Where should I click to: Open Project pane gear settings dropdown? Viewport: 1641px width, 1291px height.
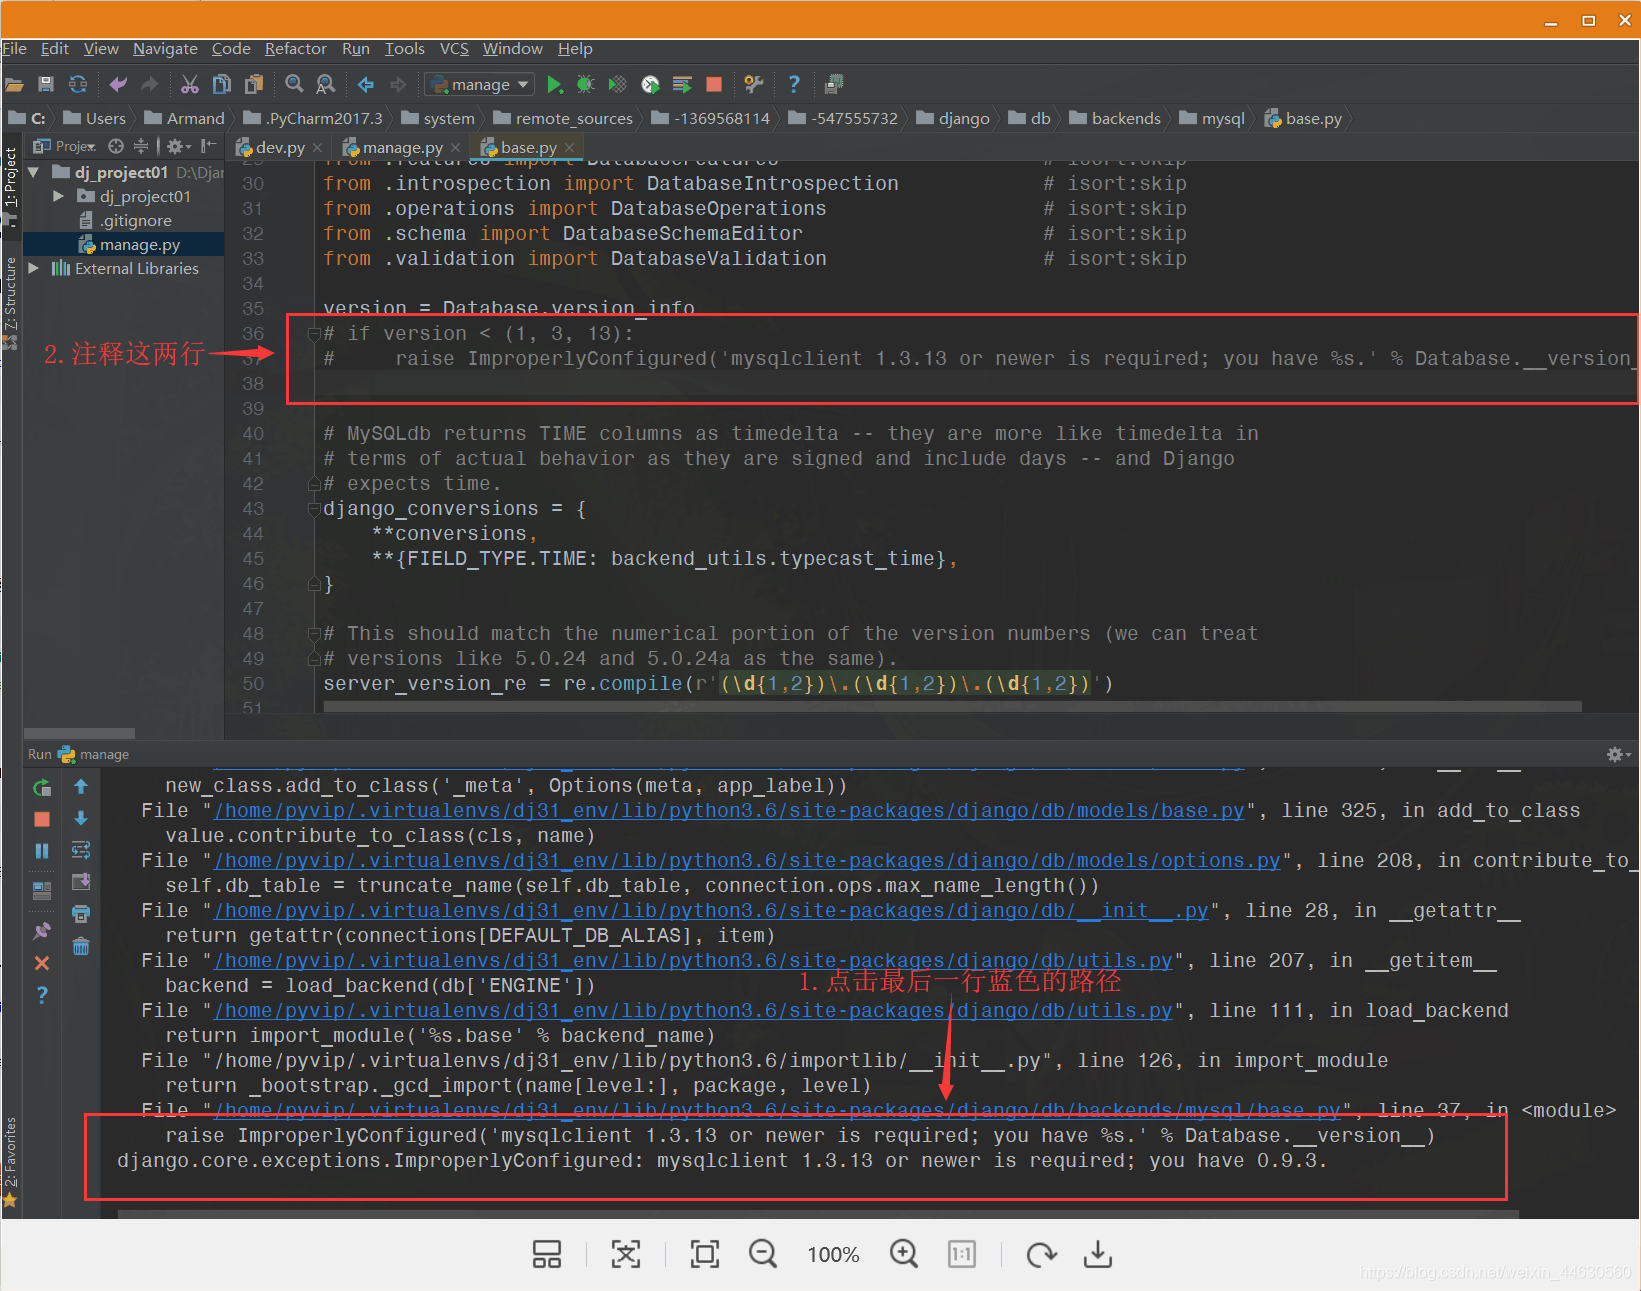point(179,146)
